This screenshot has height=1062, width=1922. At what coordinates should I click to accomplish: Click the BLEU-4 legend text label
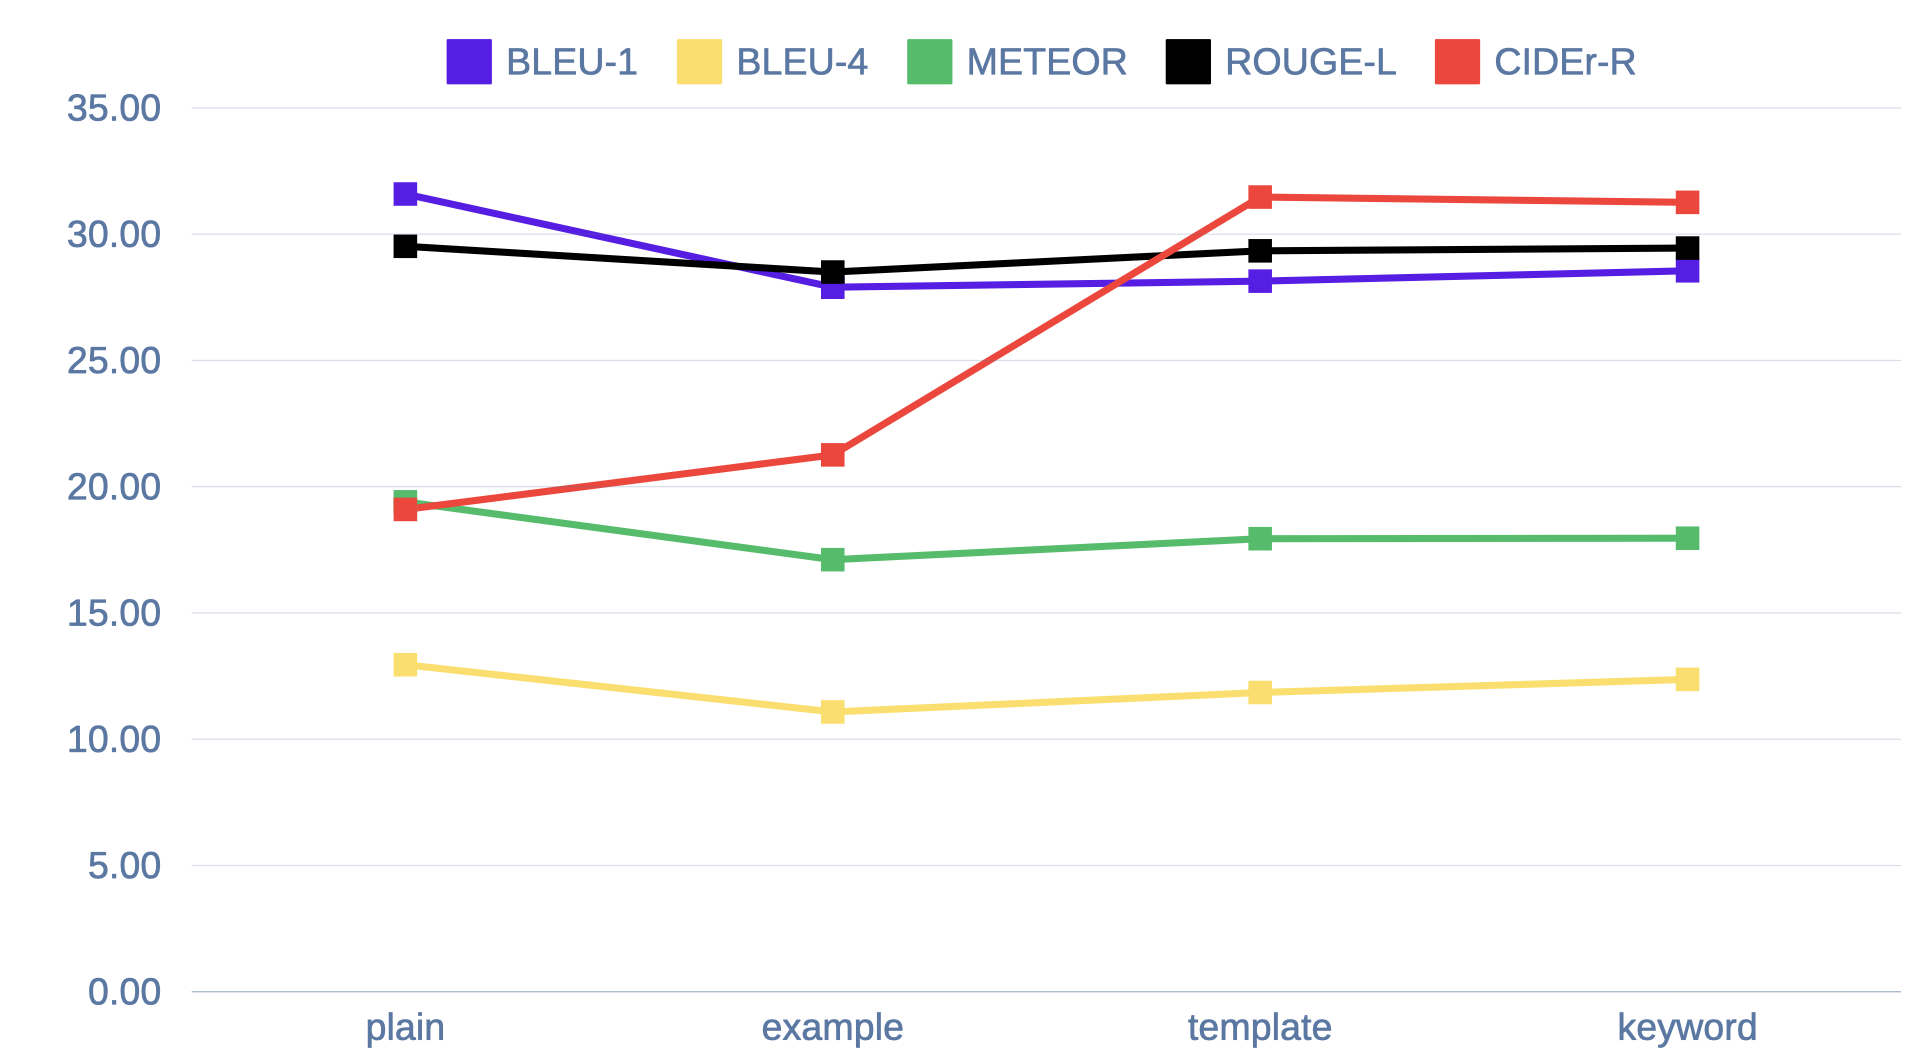[801, 62]
